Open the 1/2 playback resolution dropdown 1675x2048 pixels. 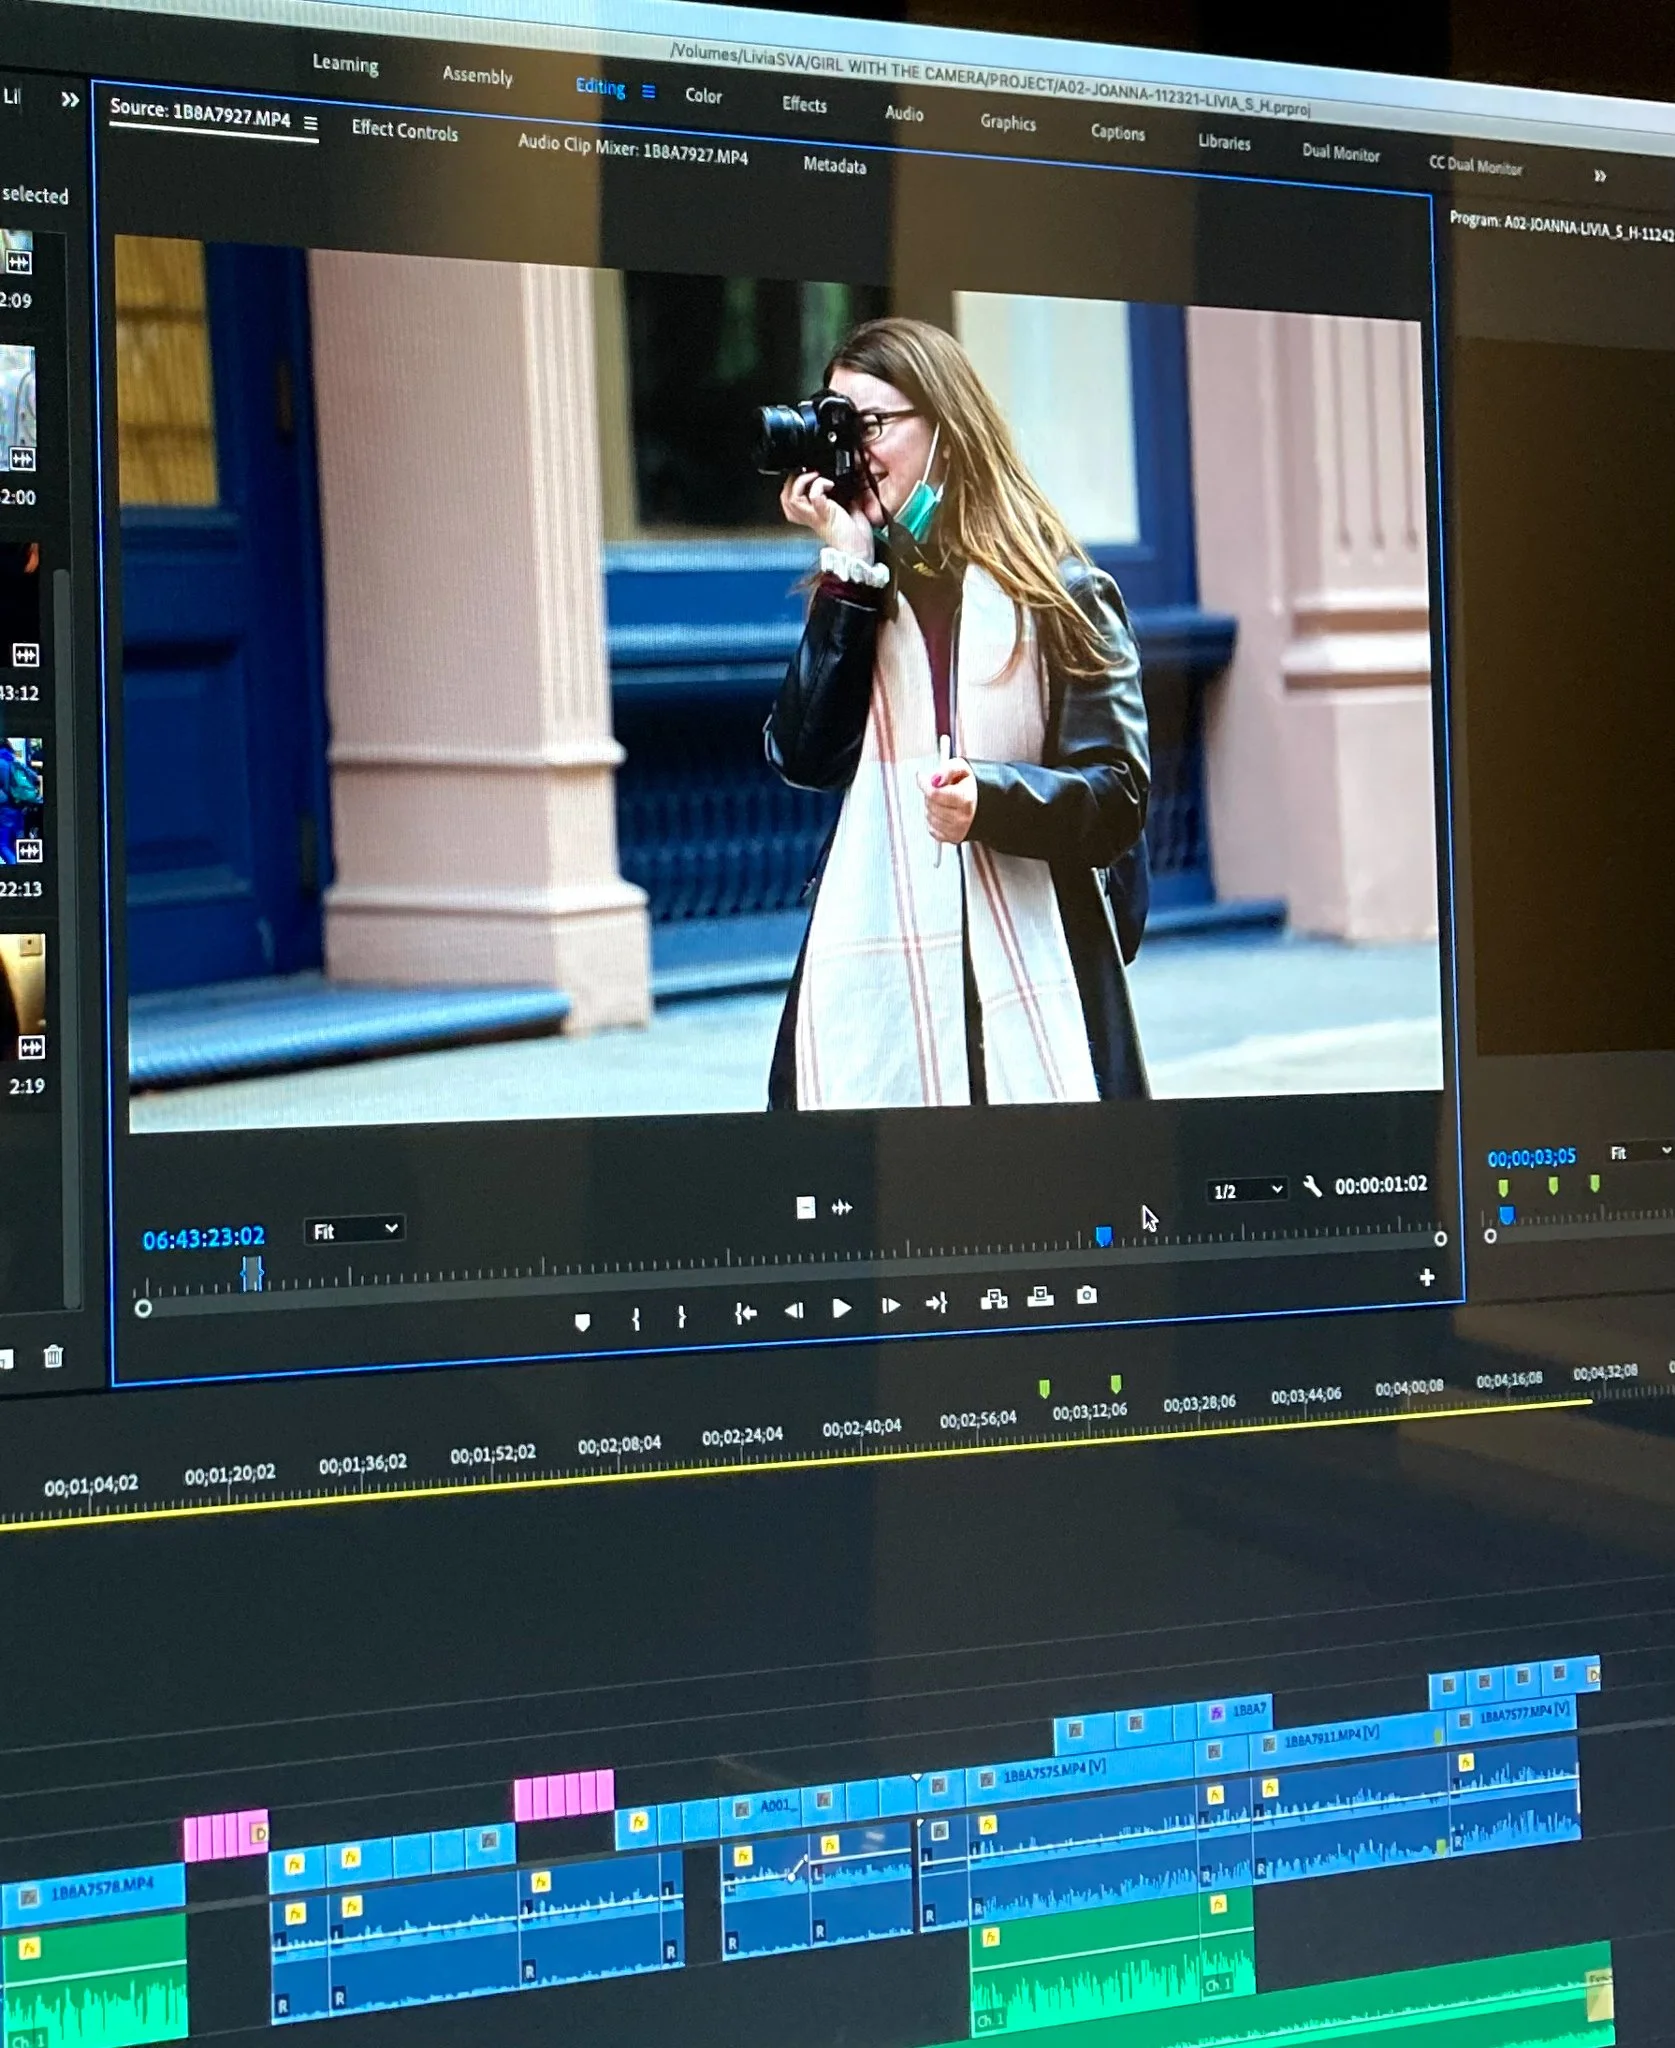1246,1190
